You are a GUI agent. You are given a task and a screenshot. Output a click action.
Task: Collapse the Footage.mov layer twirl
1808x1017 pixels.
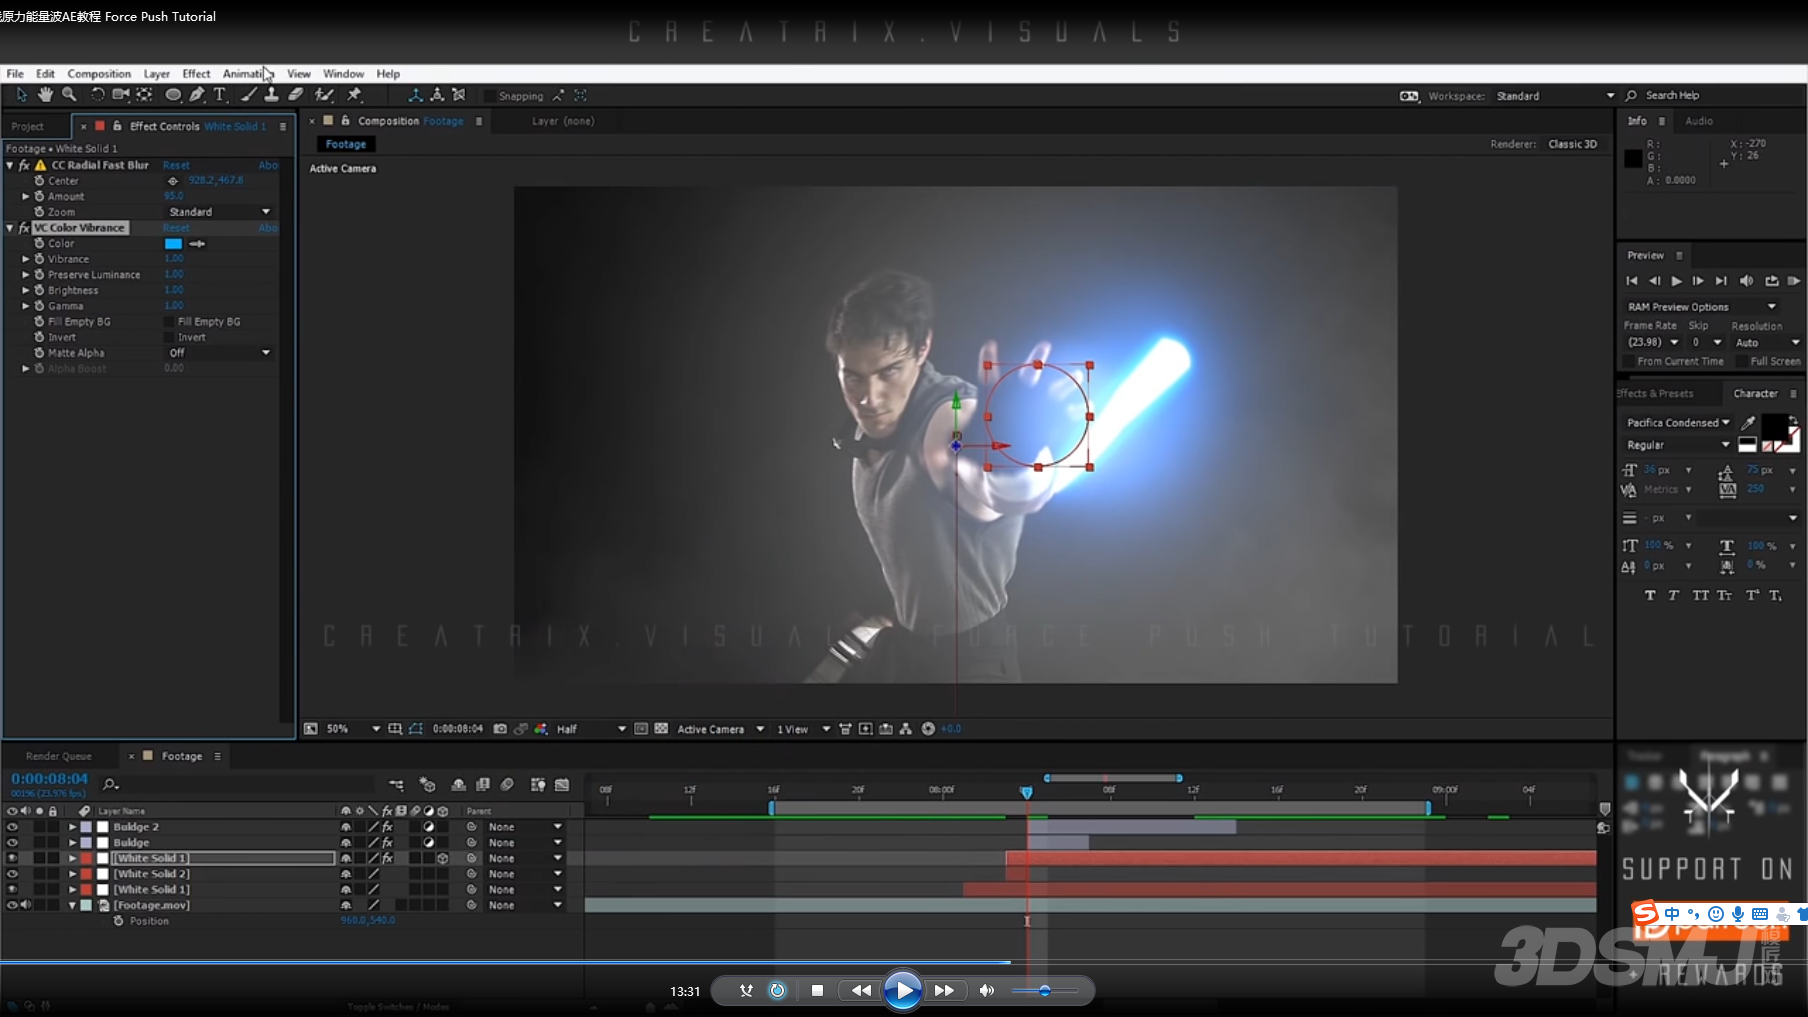click(x=72, y=905)
